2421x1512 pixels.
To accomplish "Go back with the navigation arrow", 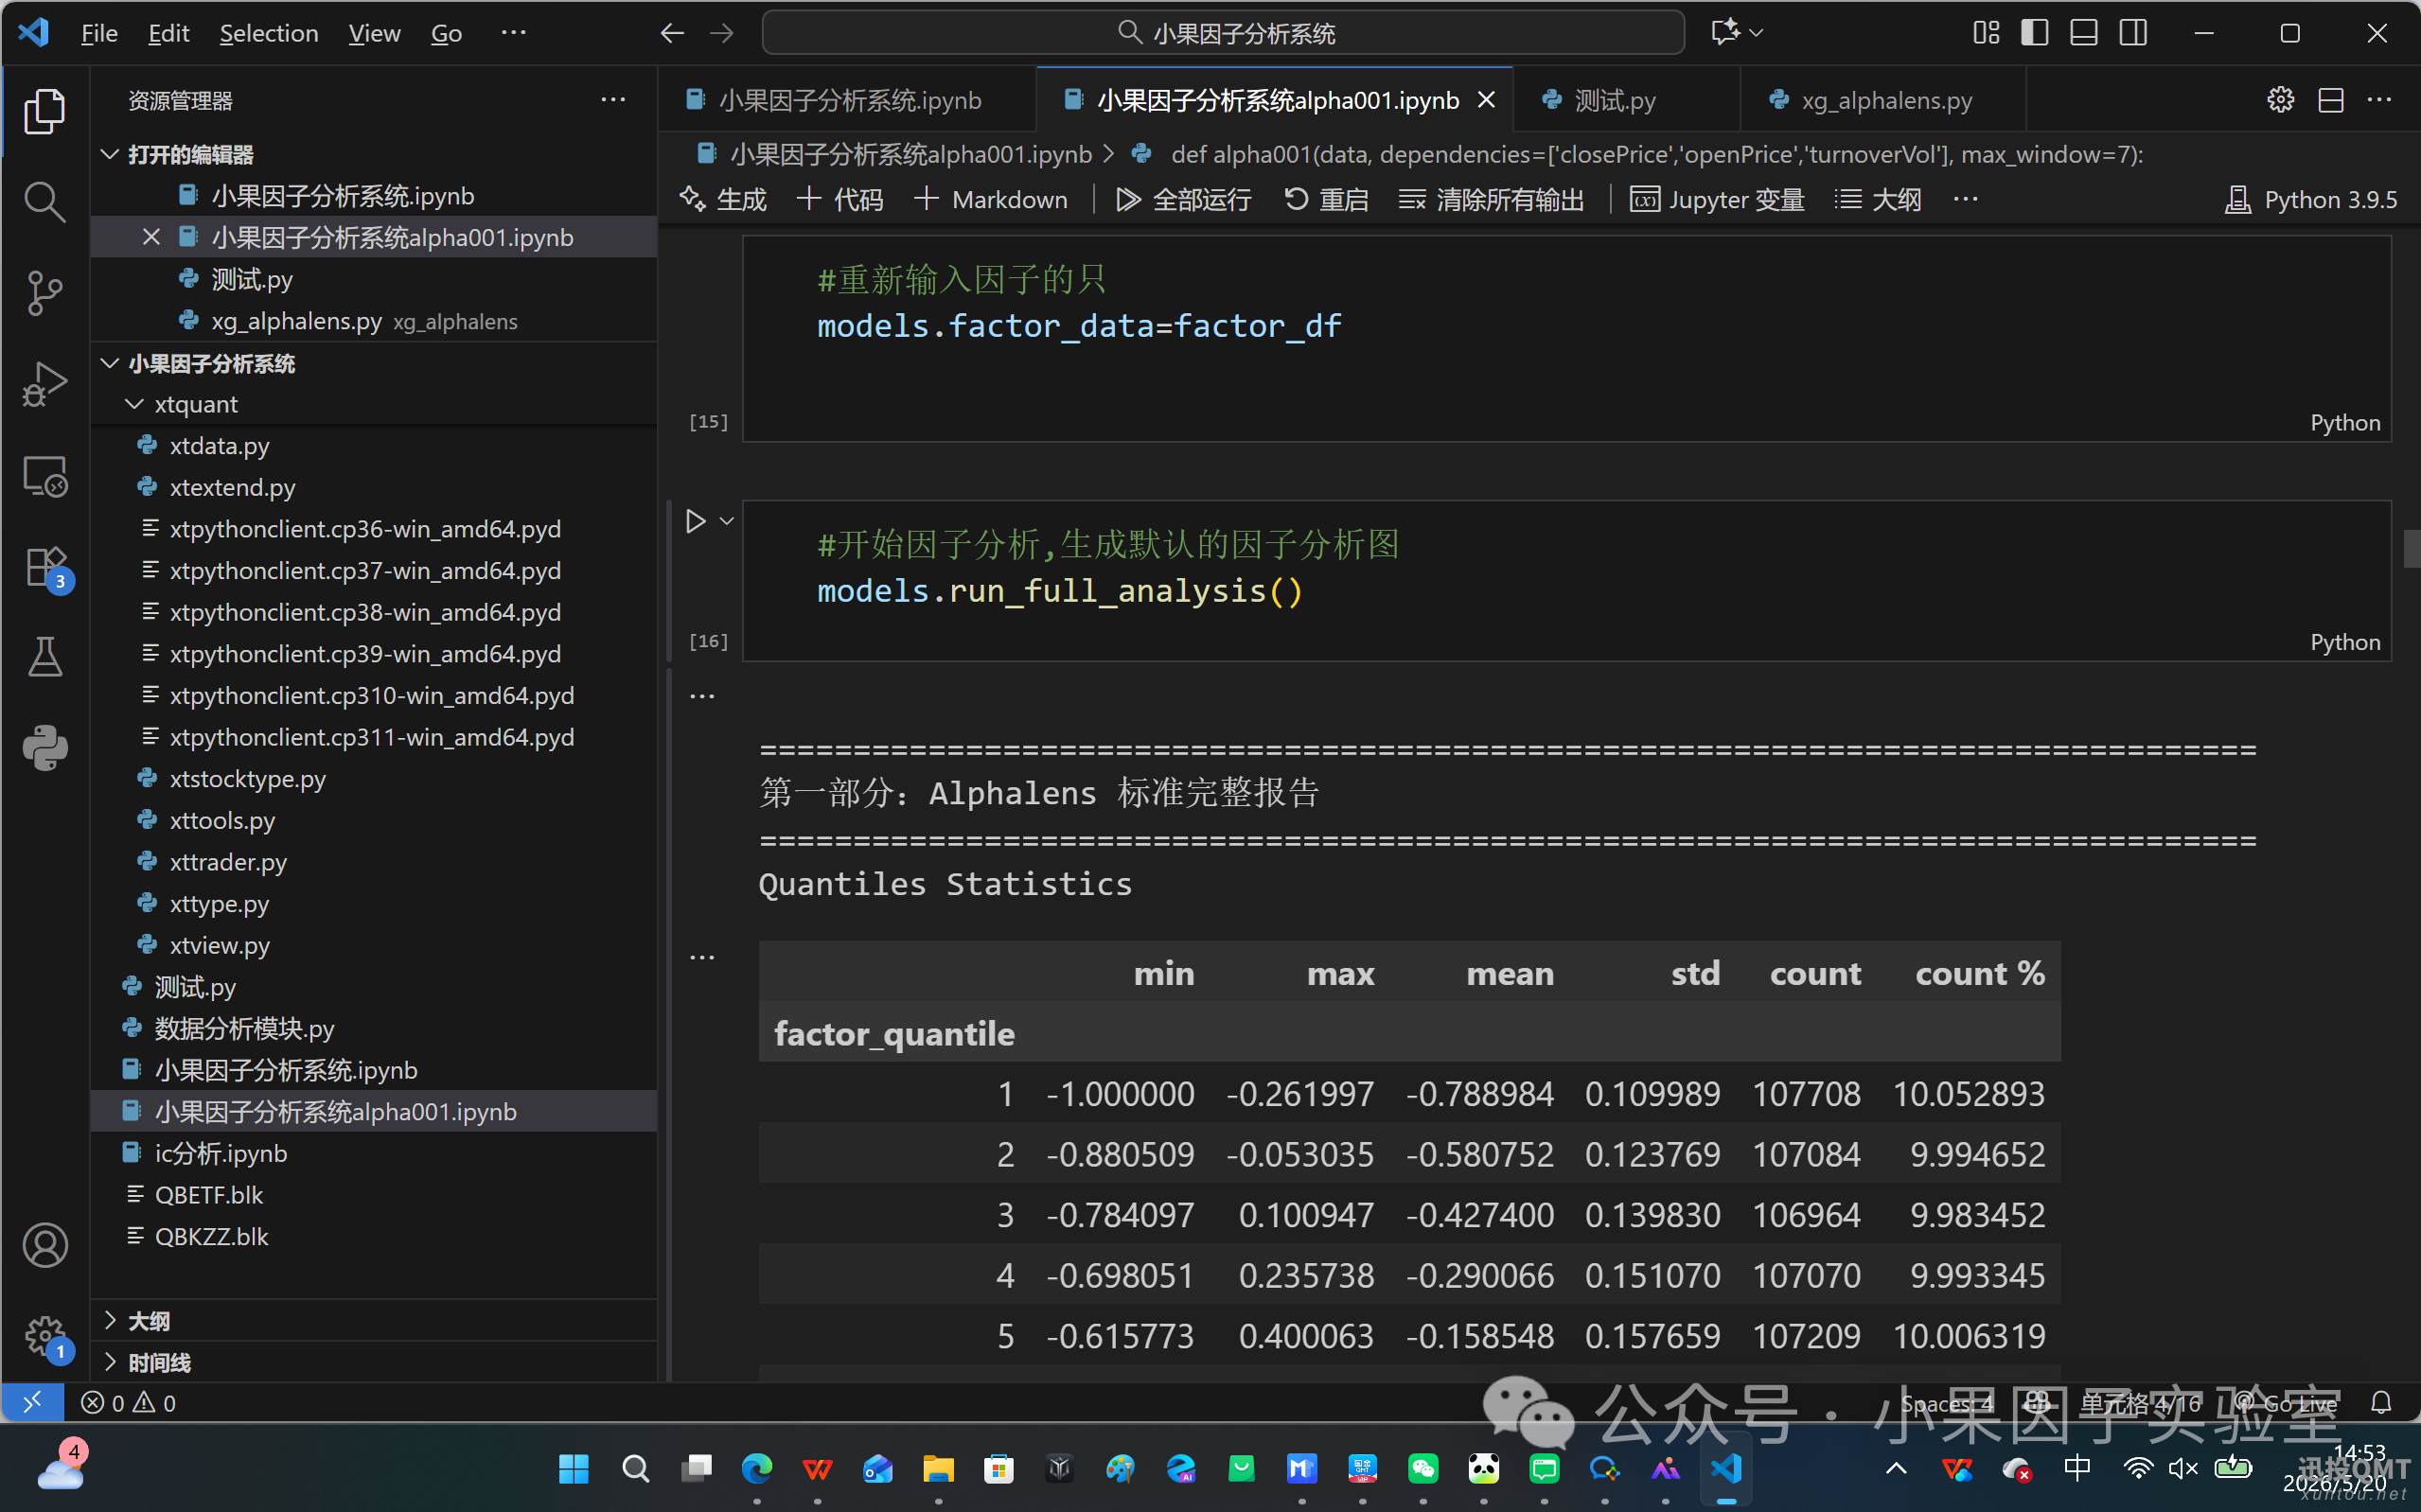I will tap(672, 33).
